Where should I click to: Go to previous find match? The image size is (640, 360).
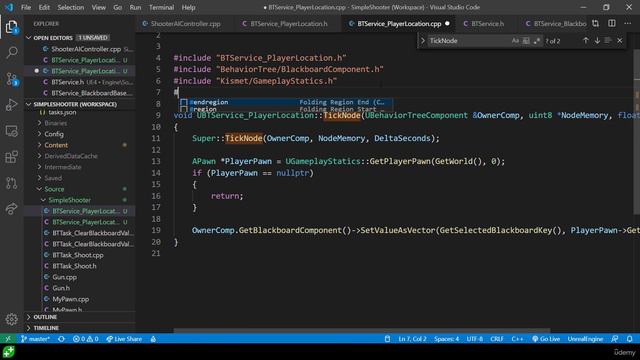586,40
